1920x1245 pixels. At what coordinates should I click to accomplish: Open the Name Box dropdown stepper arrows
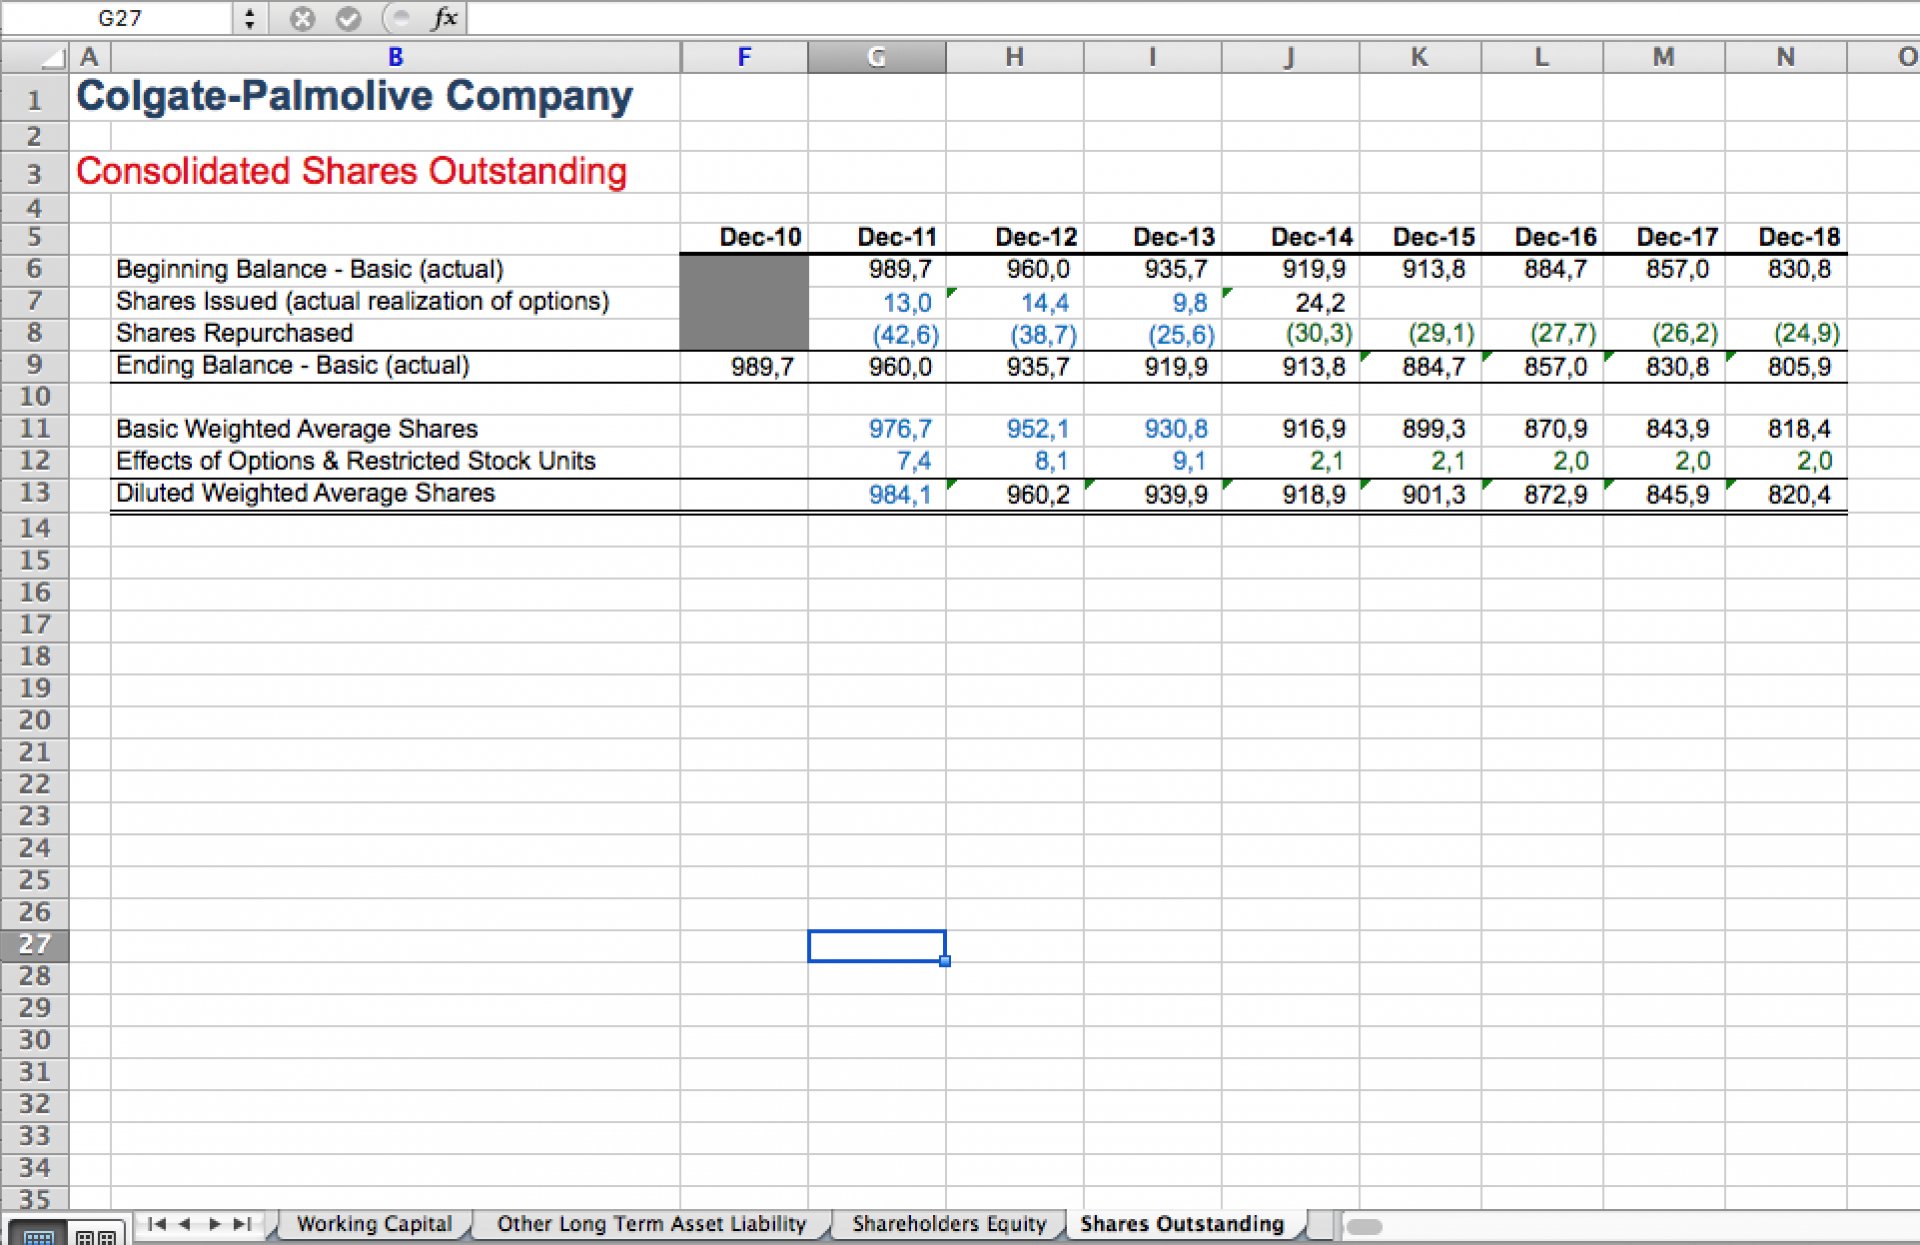point(249,18)
